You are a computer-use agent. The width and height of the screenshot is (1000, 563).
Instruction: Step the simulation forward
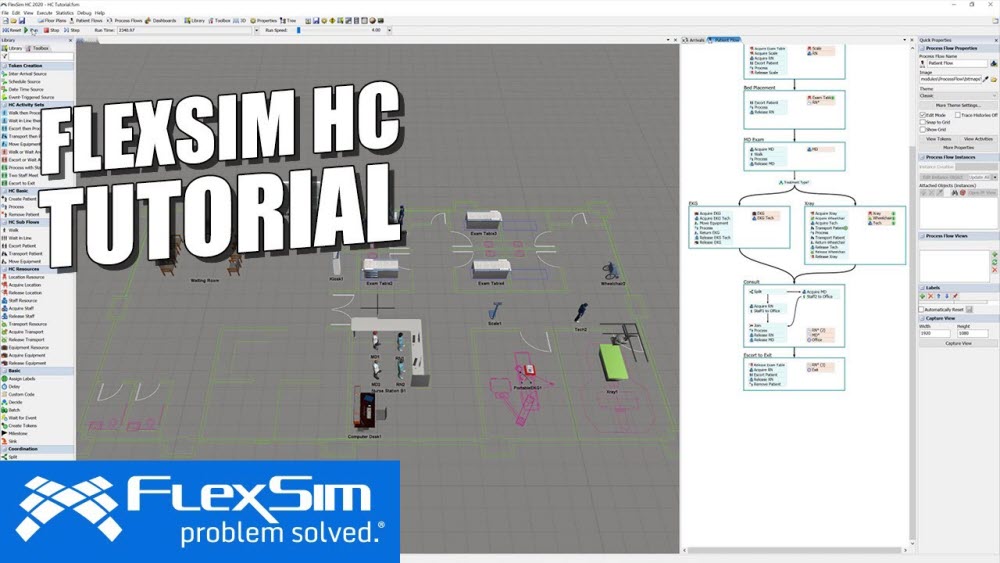[72, 30]
